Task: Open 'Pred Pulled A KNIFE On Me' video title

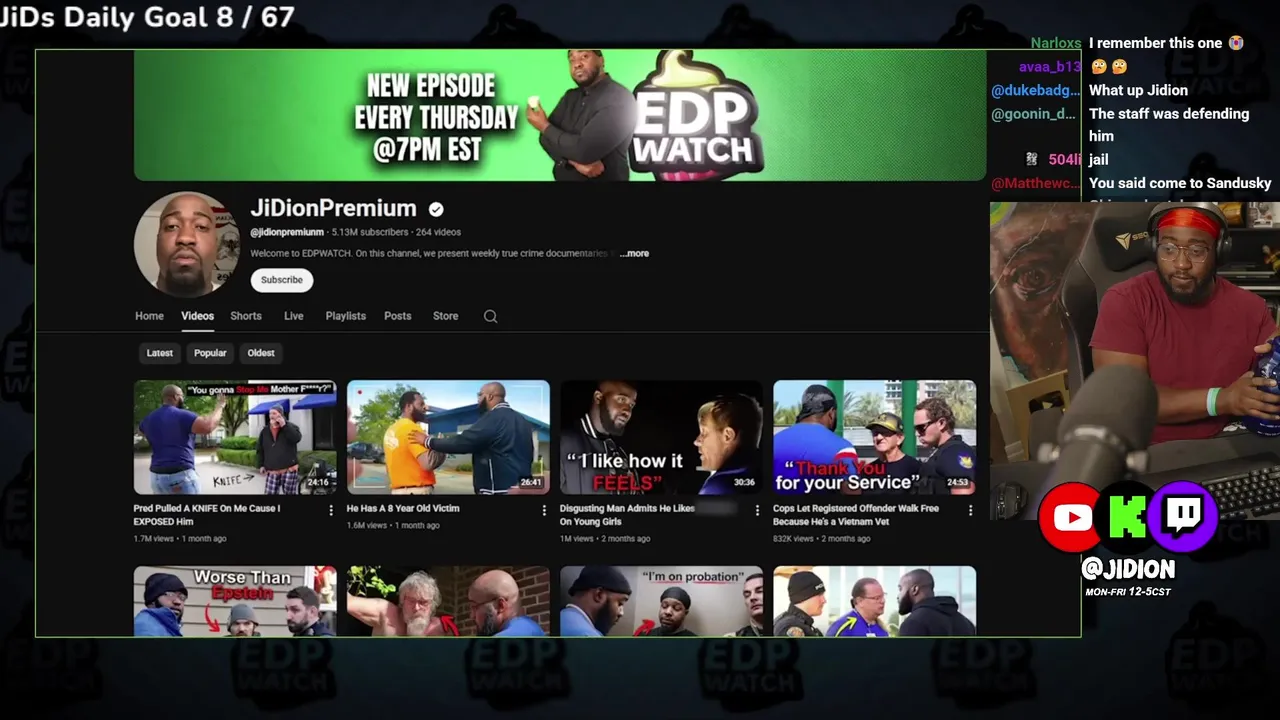Action: pos(208,515)
